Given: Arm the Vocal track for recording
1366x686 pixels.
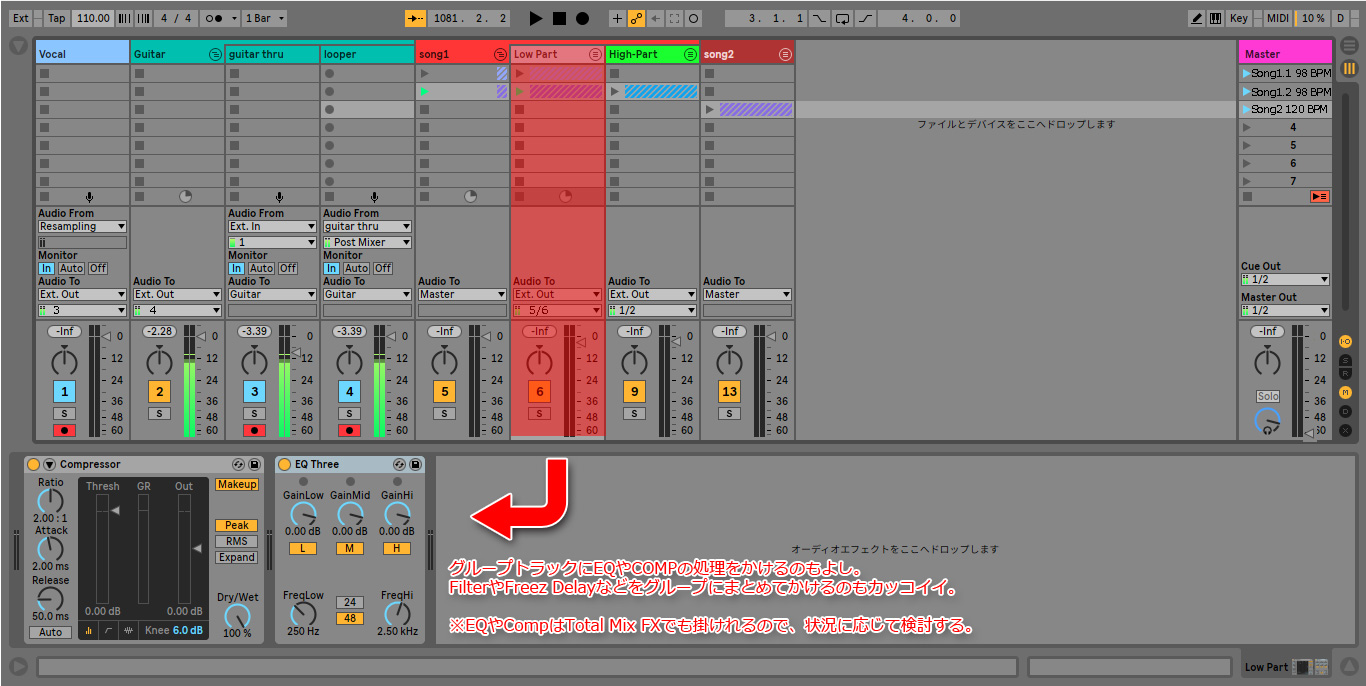Looking at the screenshot, I should tap(64, 430).
